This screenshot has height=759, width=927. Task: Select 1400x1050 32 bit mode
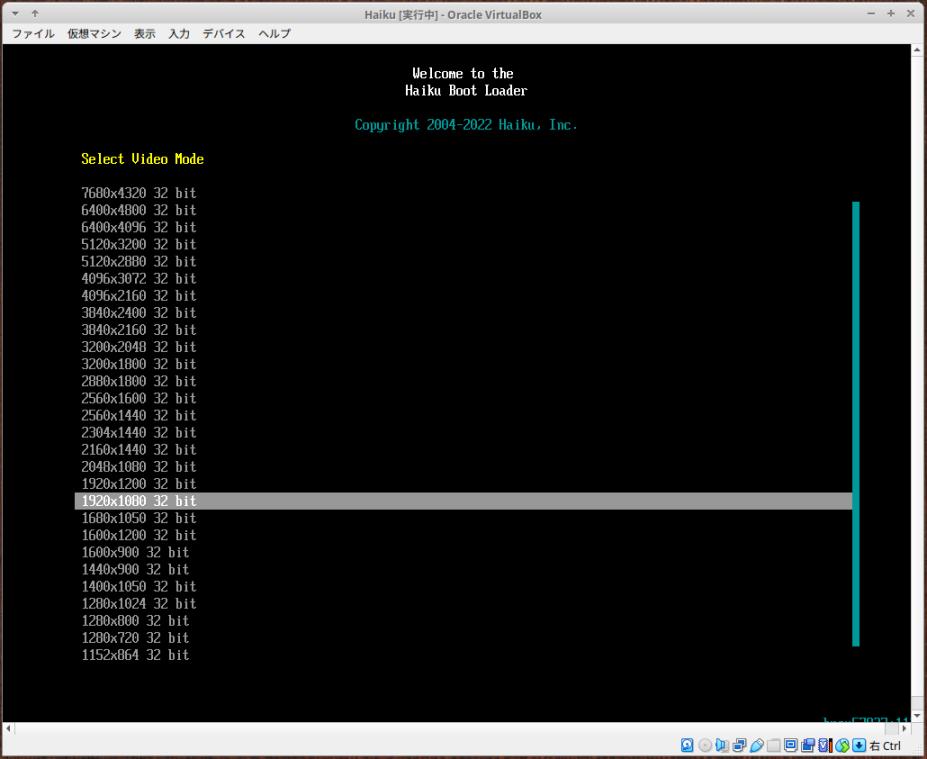tap(138, 587)
